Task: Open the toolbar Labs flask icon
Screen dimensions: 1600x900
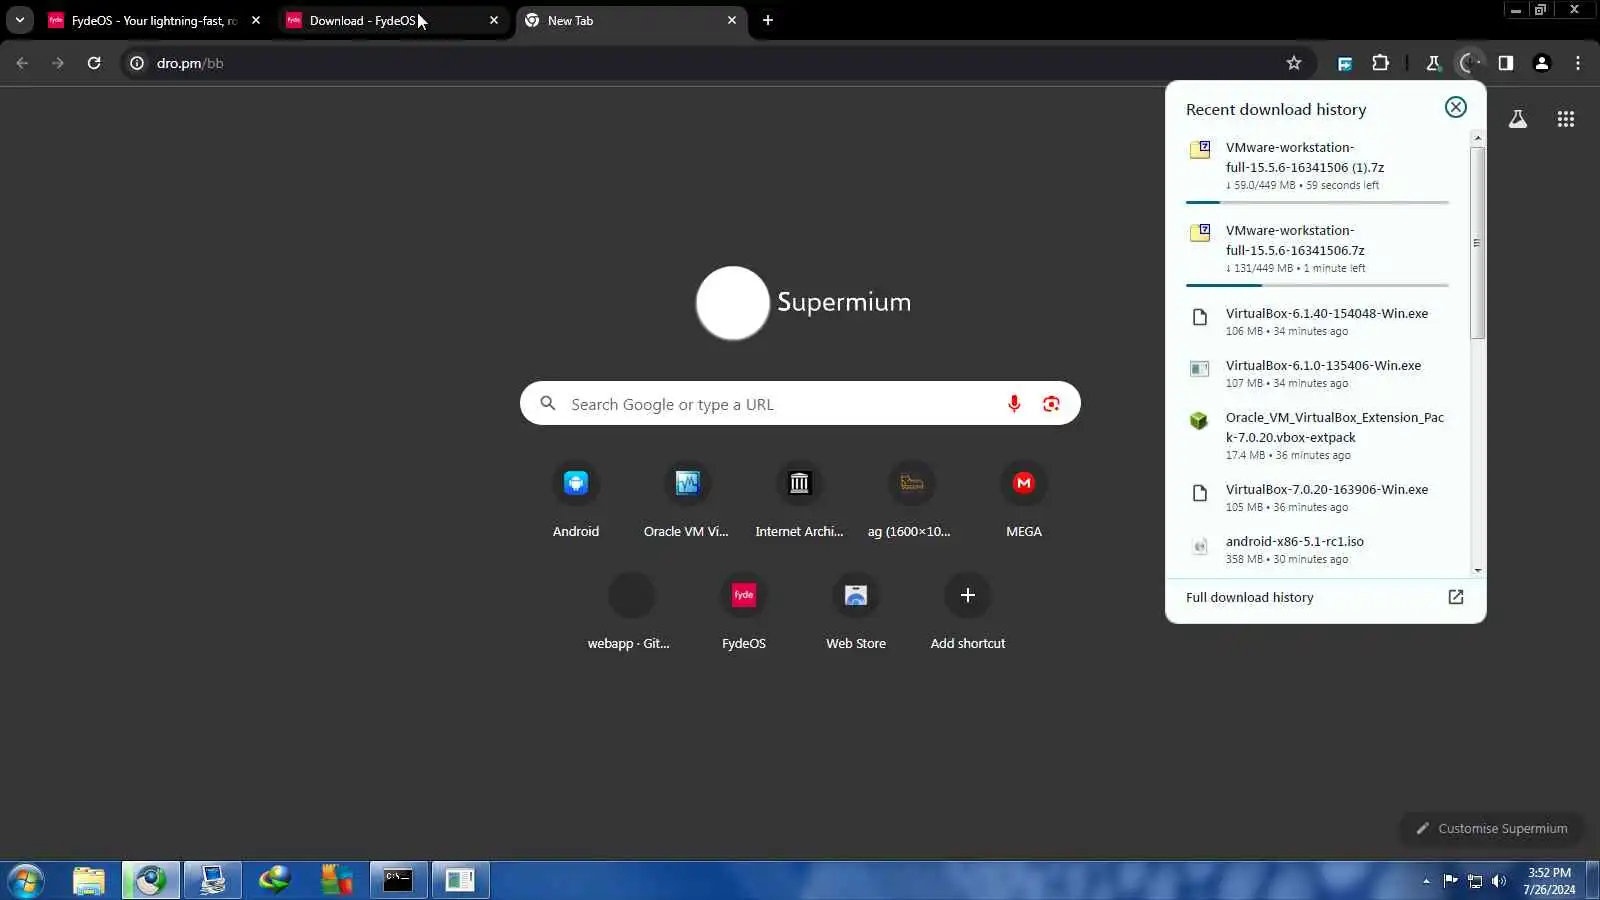Action: (1433, 63)
